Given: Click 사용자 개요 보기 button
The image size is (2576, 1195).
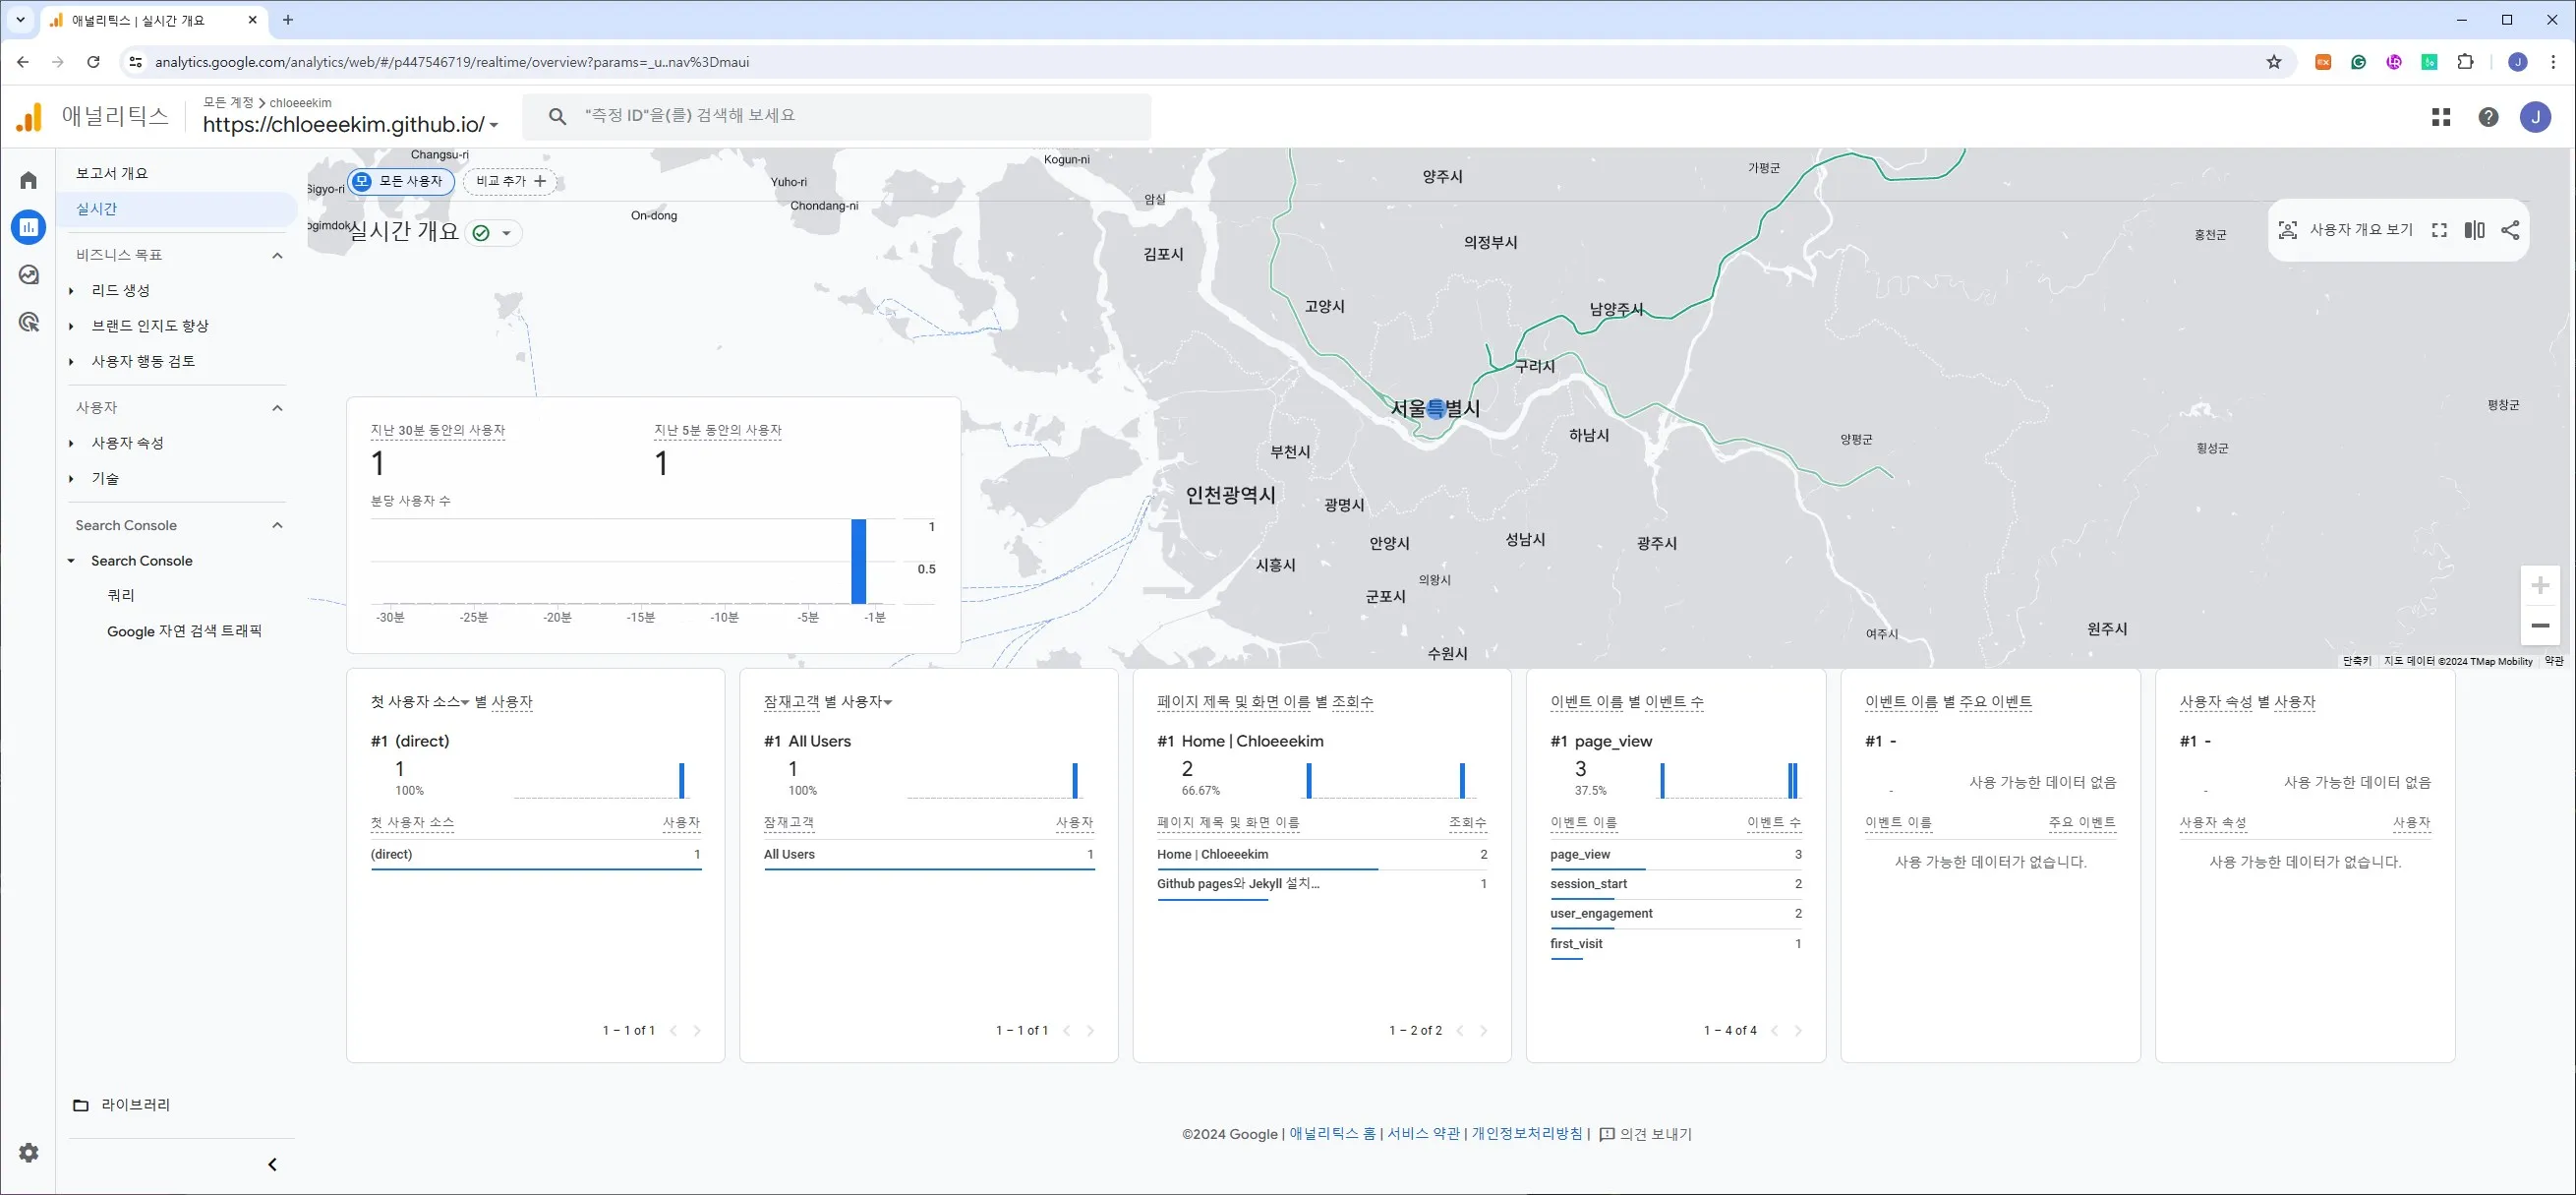Looking at the screenshot, I should [x=2346, y=230].
